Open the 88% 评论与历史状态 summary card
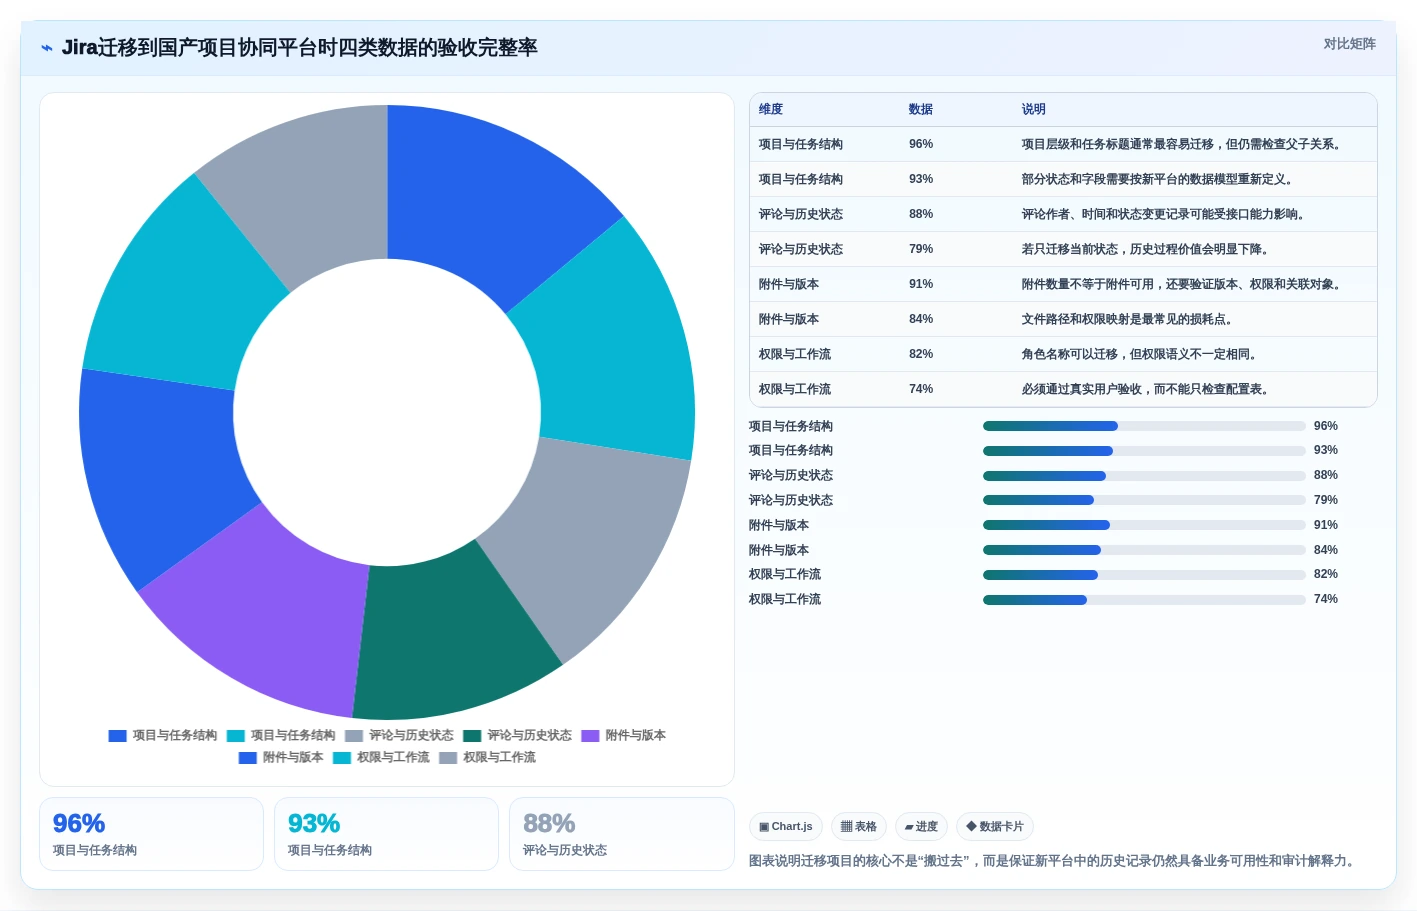The image size is (1417, 911). [621, 834]
